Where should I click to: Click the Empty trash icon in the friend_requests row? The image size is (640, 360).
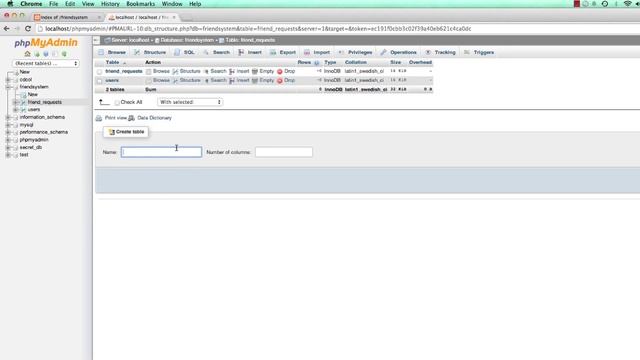click(x=255, y=71)
